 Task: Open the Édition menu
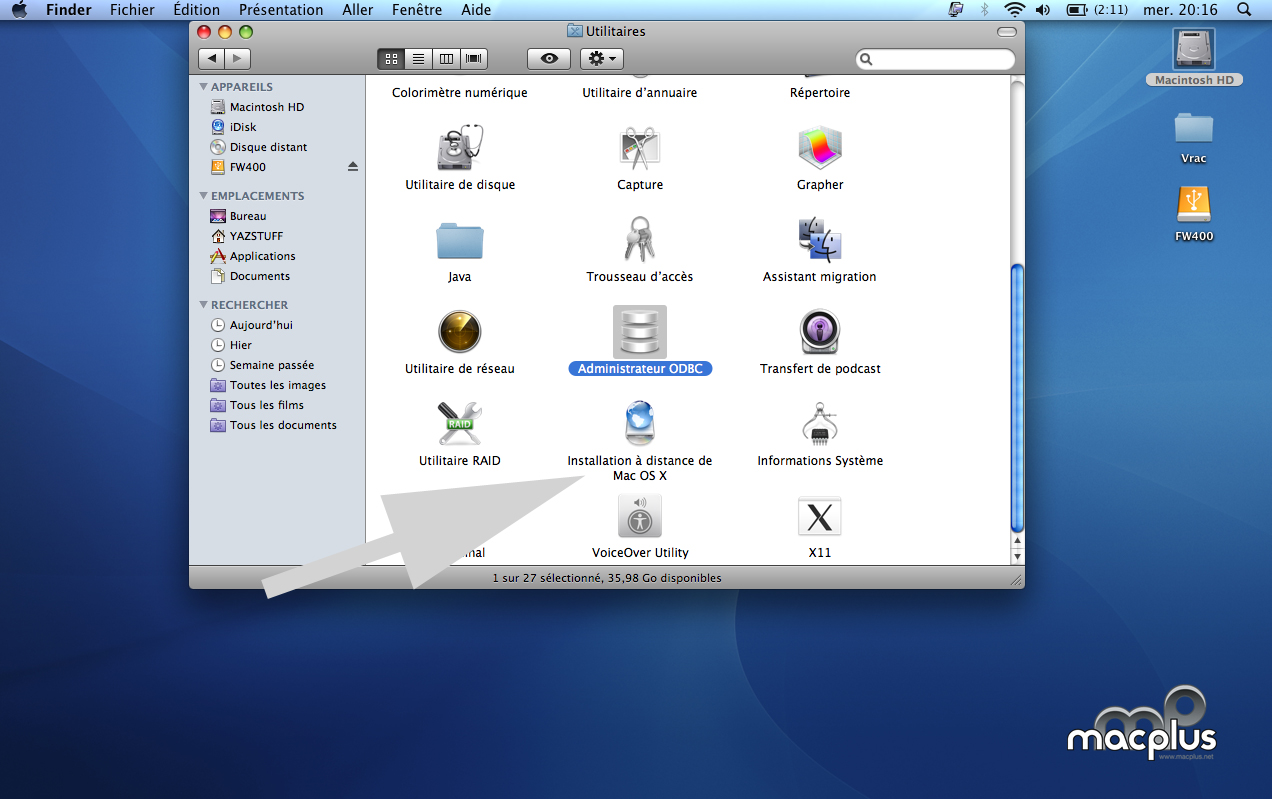(196, 10)
